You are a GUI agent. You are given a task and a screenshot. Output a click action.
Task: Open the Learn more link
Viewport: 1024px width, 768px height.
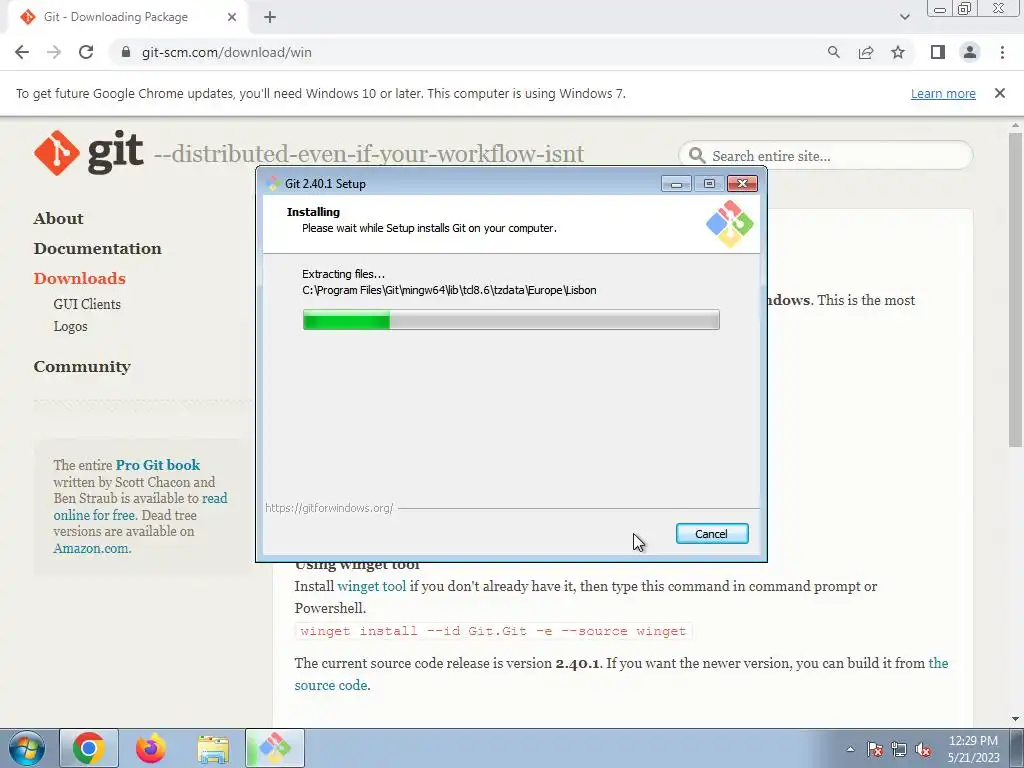(943, 93)
